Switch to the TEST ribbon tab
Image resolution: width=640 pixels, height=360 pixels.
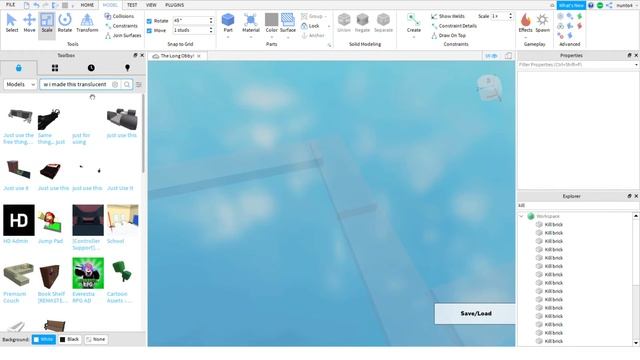132,5
